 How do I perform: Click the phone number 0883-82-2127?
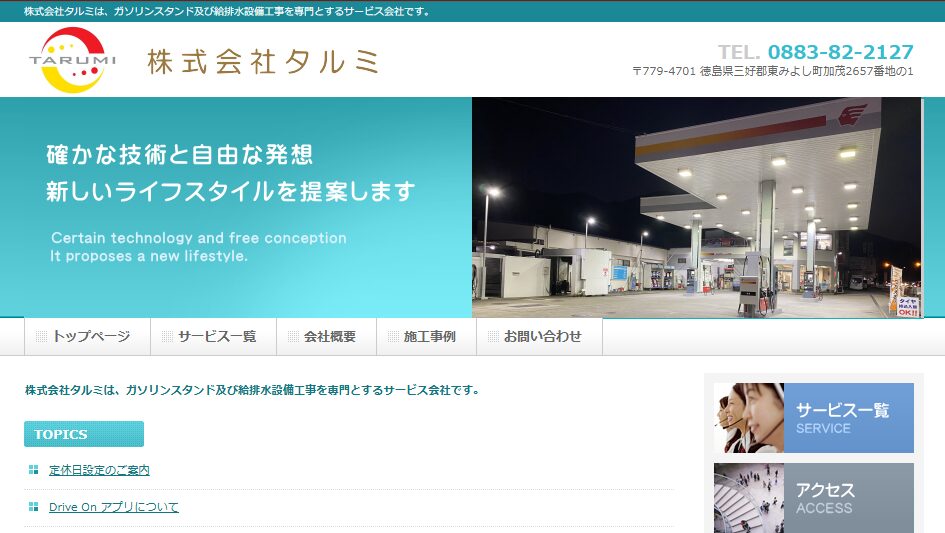coord(840,52)
